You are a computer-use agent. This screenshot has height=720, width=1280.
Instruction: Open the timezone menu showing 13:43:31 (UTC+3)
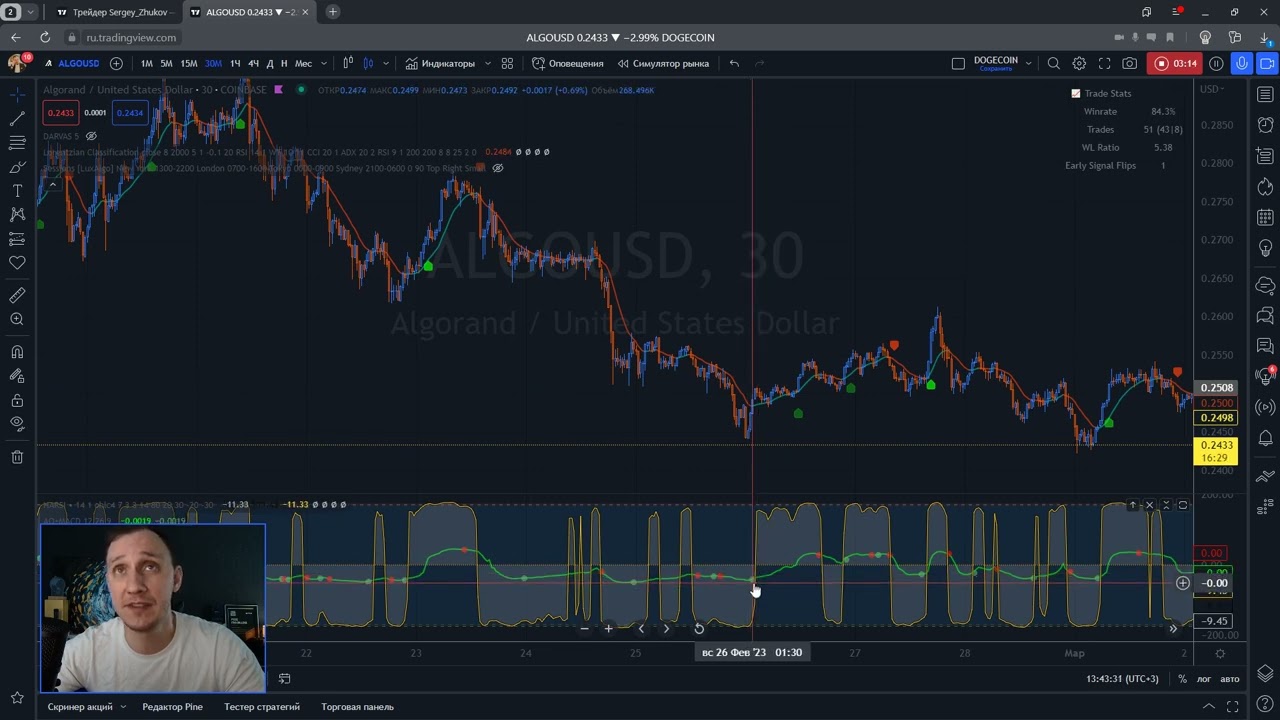(1122, 679)
